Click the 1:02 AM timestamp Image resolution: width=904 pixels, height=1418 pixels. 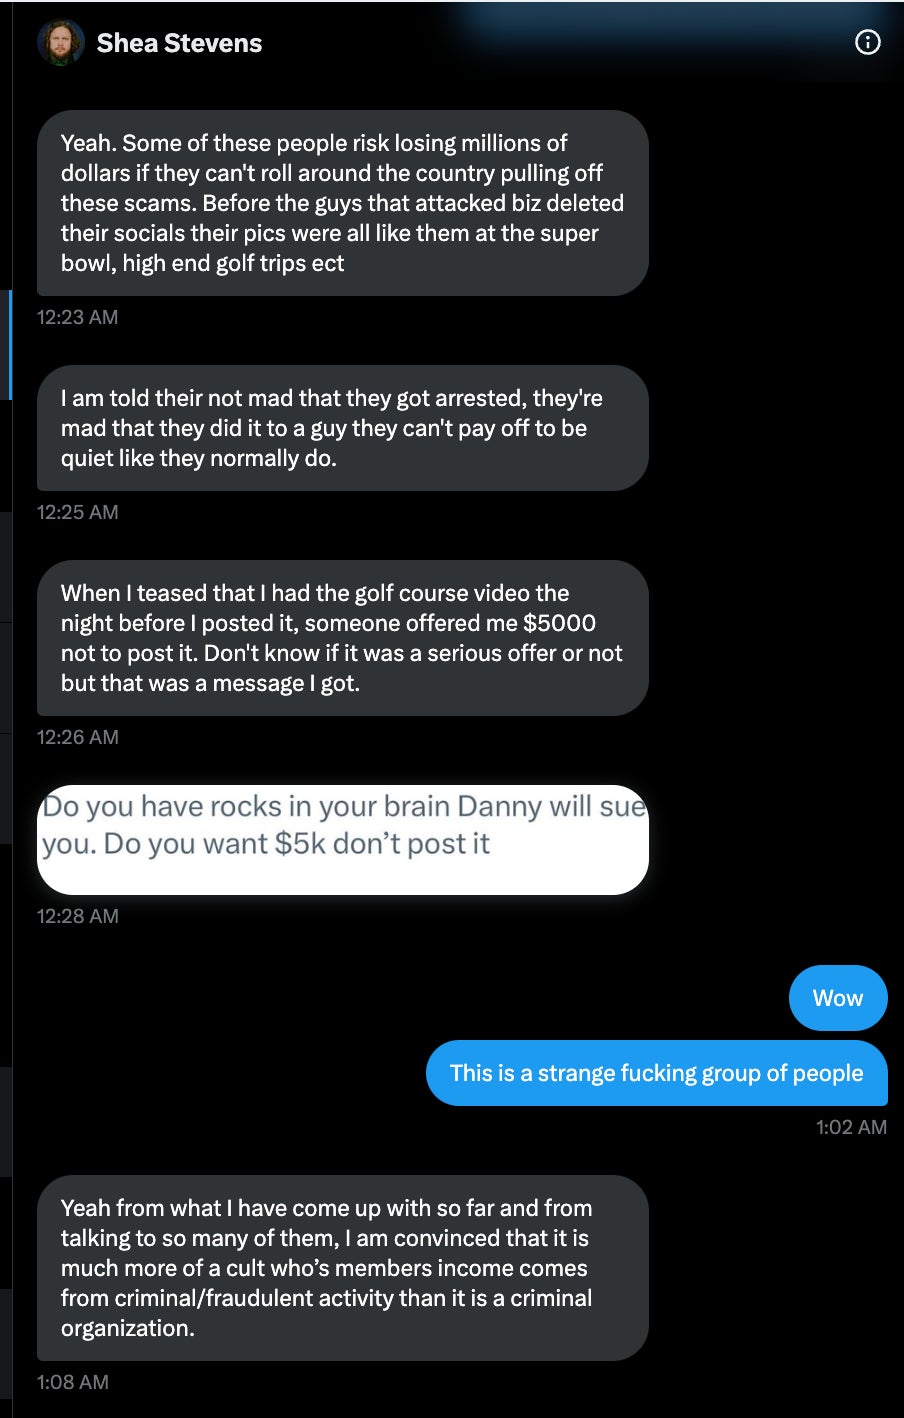[851, 1127]
